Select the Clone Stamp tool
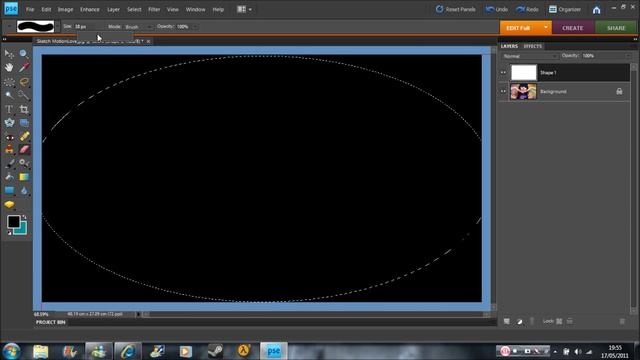The width and height of the screenshot is (640, 360). click(9, 150)
